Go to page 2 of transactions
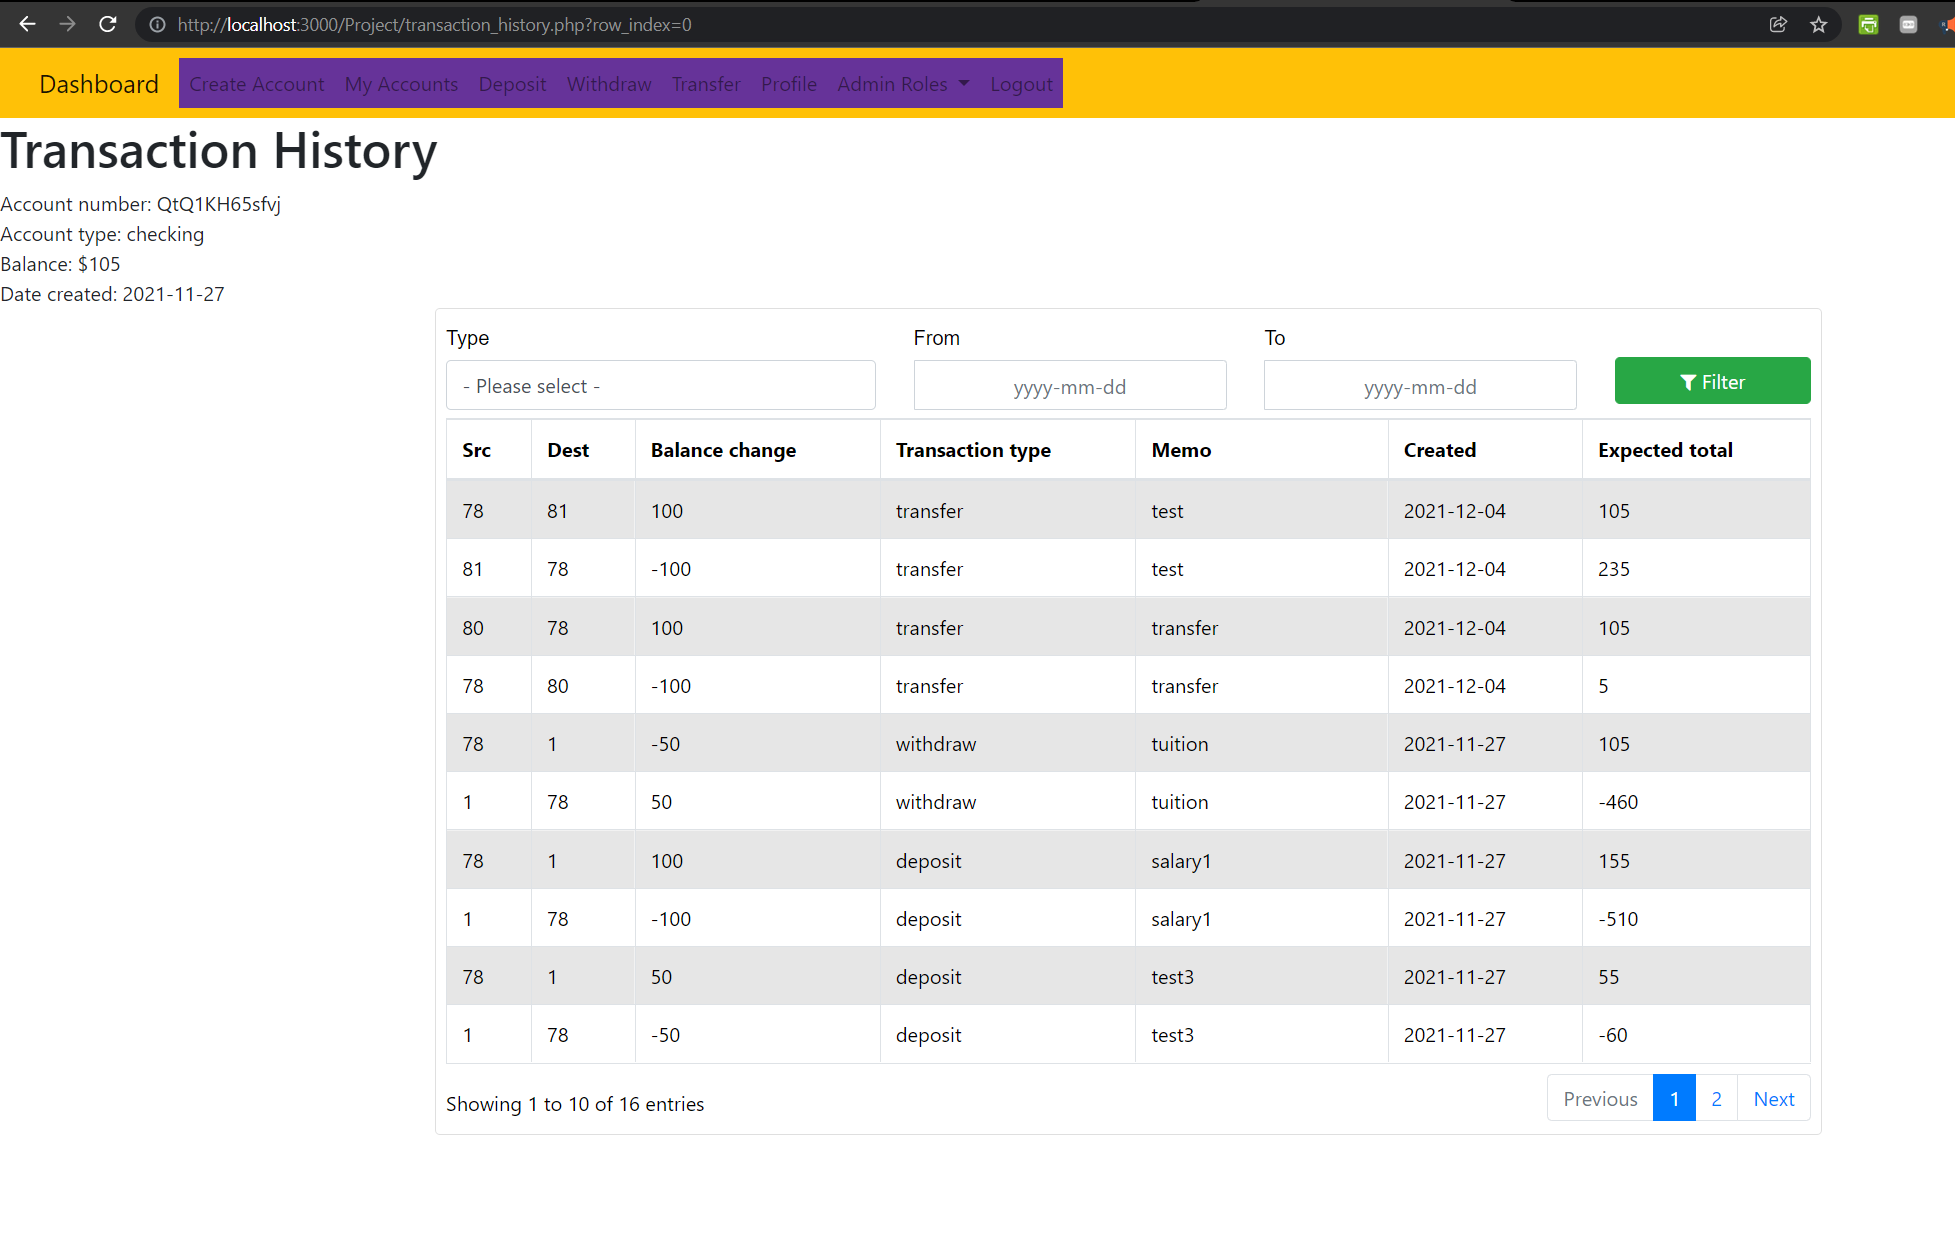Viewport: 1955px width, 1259px height. pos(1716,1098)
